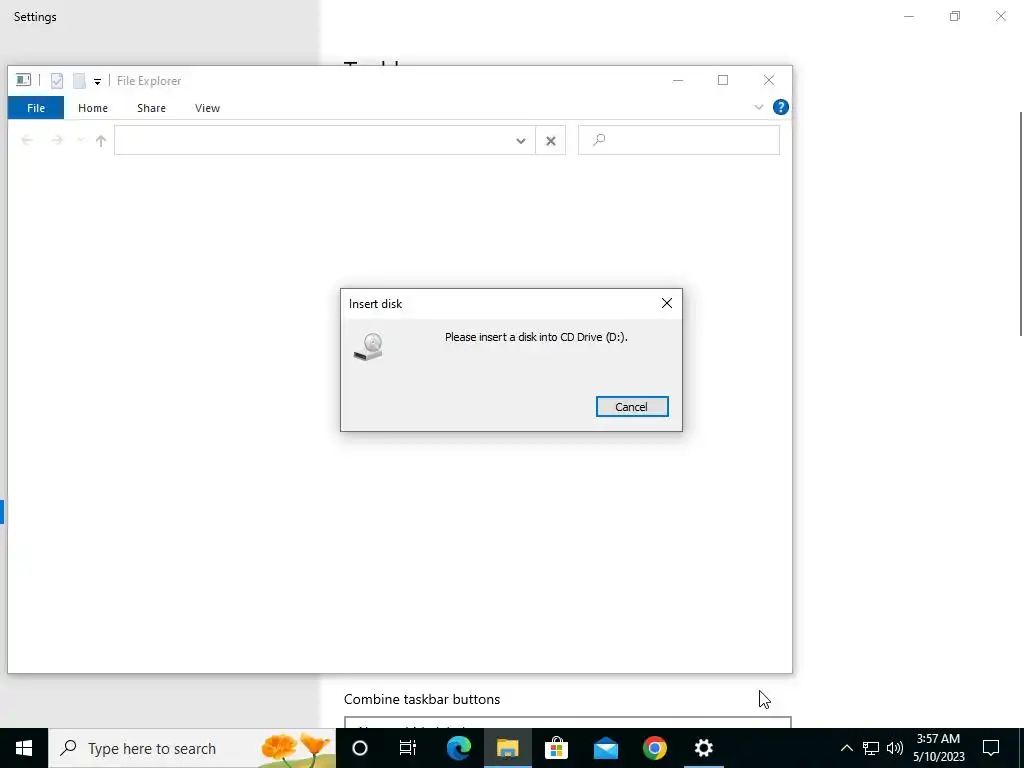The height and width of the screenshot is (768, 1024).
Task: Click the New folder quick access icon
Action: click(79, 81)
